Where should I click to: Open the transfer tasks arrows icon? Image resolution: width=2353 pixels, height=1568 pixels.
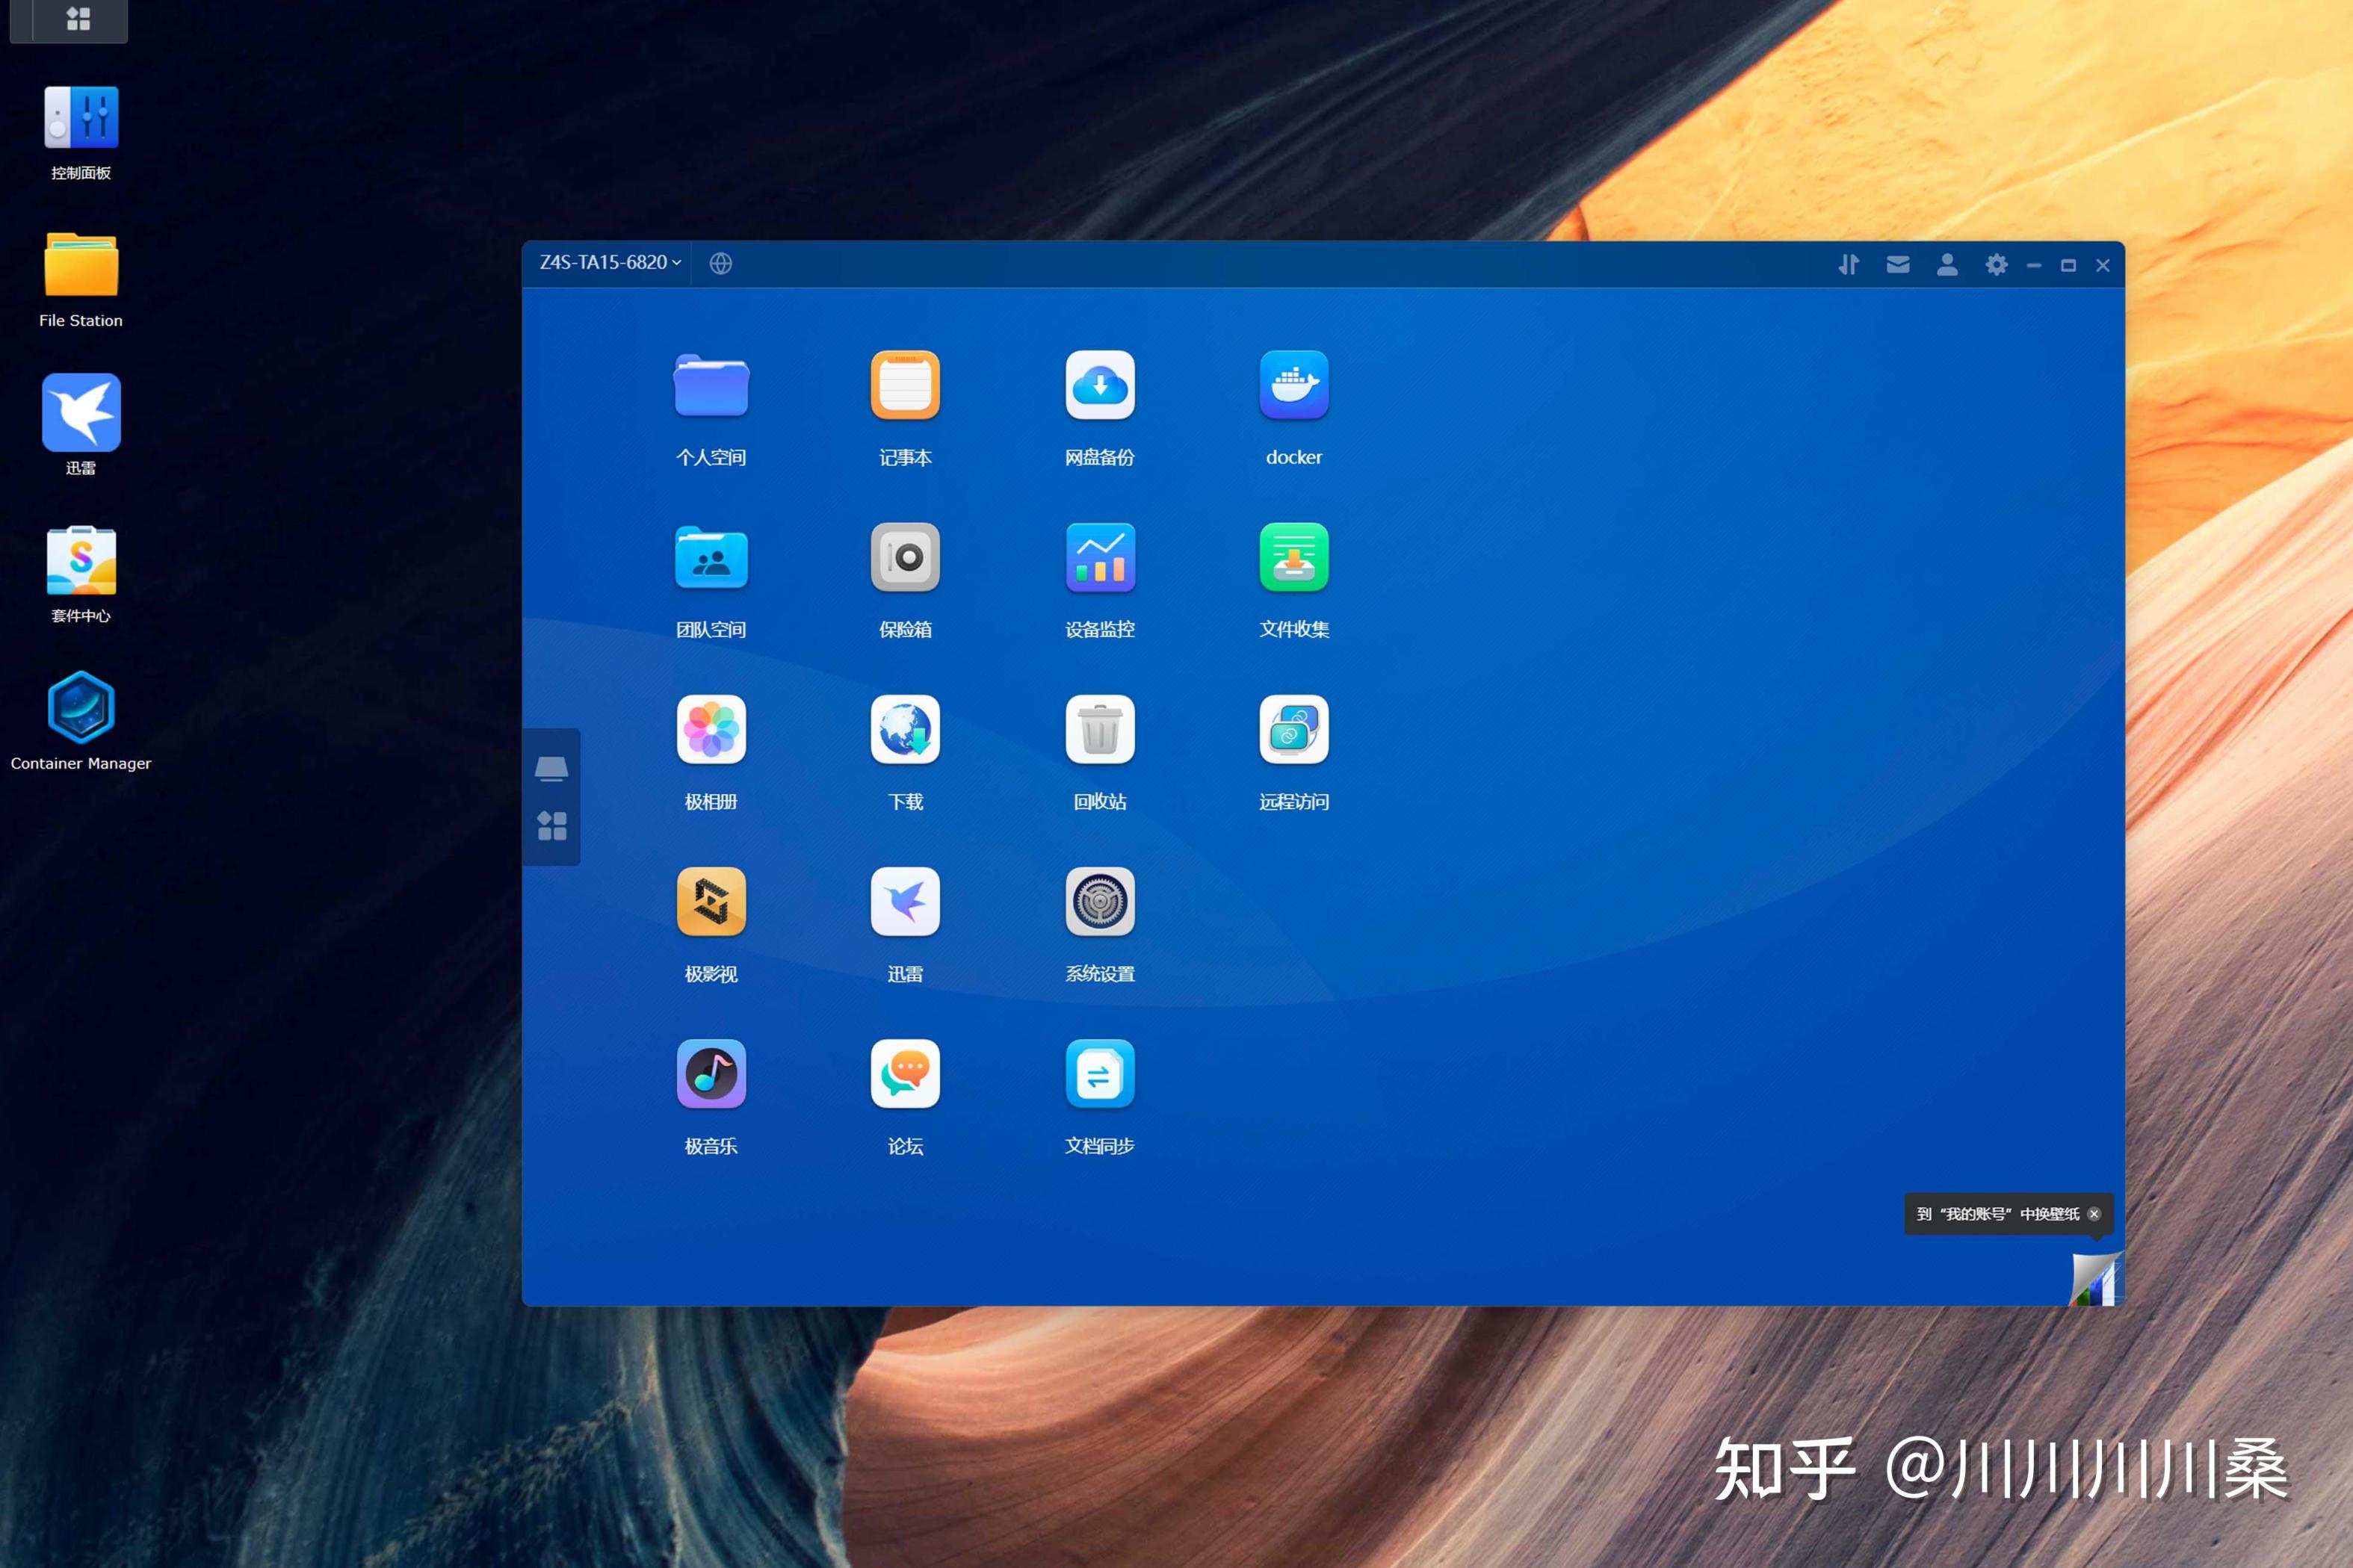click(x=1848, y=265)
